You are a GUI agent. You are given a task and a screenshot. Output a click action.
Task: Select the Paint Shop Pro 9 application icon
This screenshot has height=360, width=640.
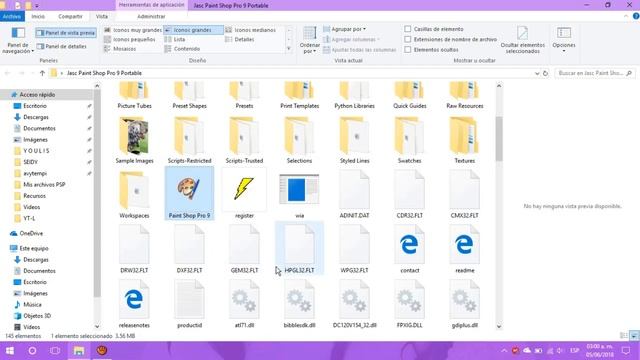click(189, 193)
